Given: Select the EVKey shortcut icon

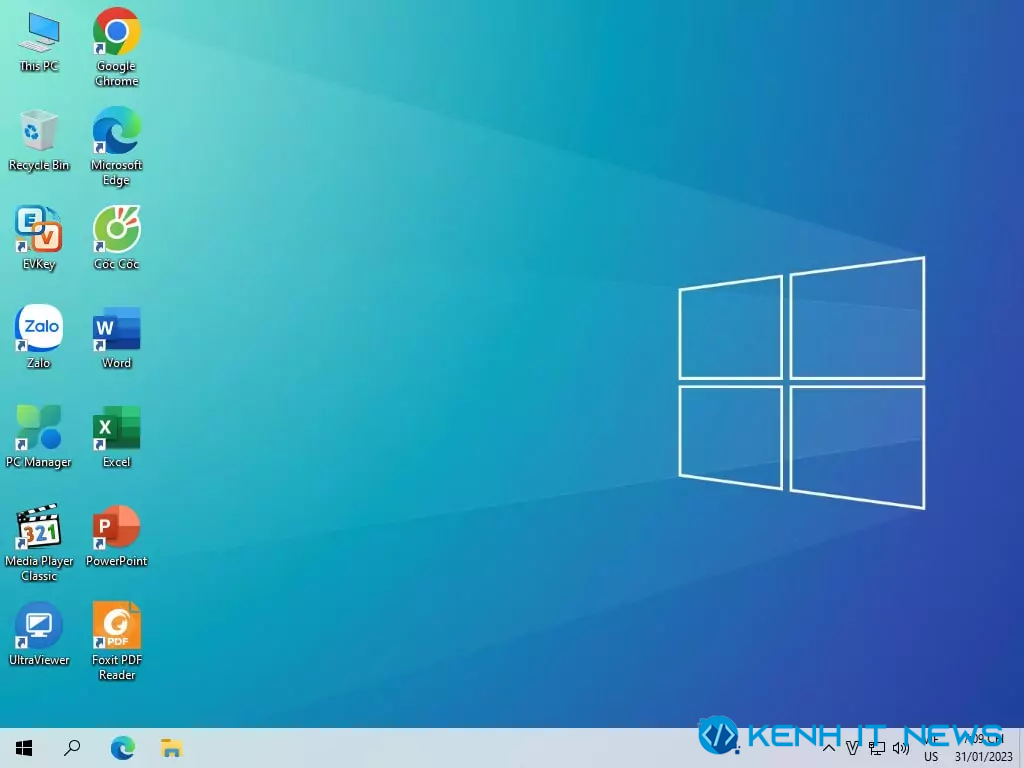Looking at the screenshot, I should click(x=39, y=238).
